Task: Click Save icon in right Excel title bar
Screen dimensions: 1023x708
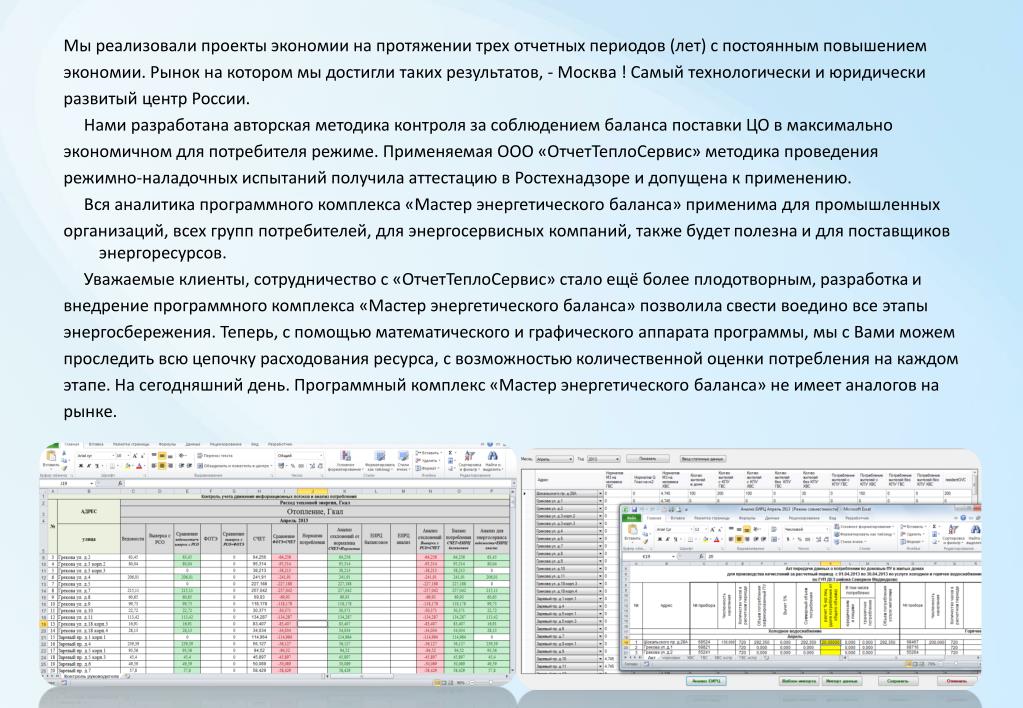Action: coord(634,510)
